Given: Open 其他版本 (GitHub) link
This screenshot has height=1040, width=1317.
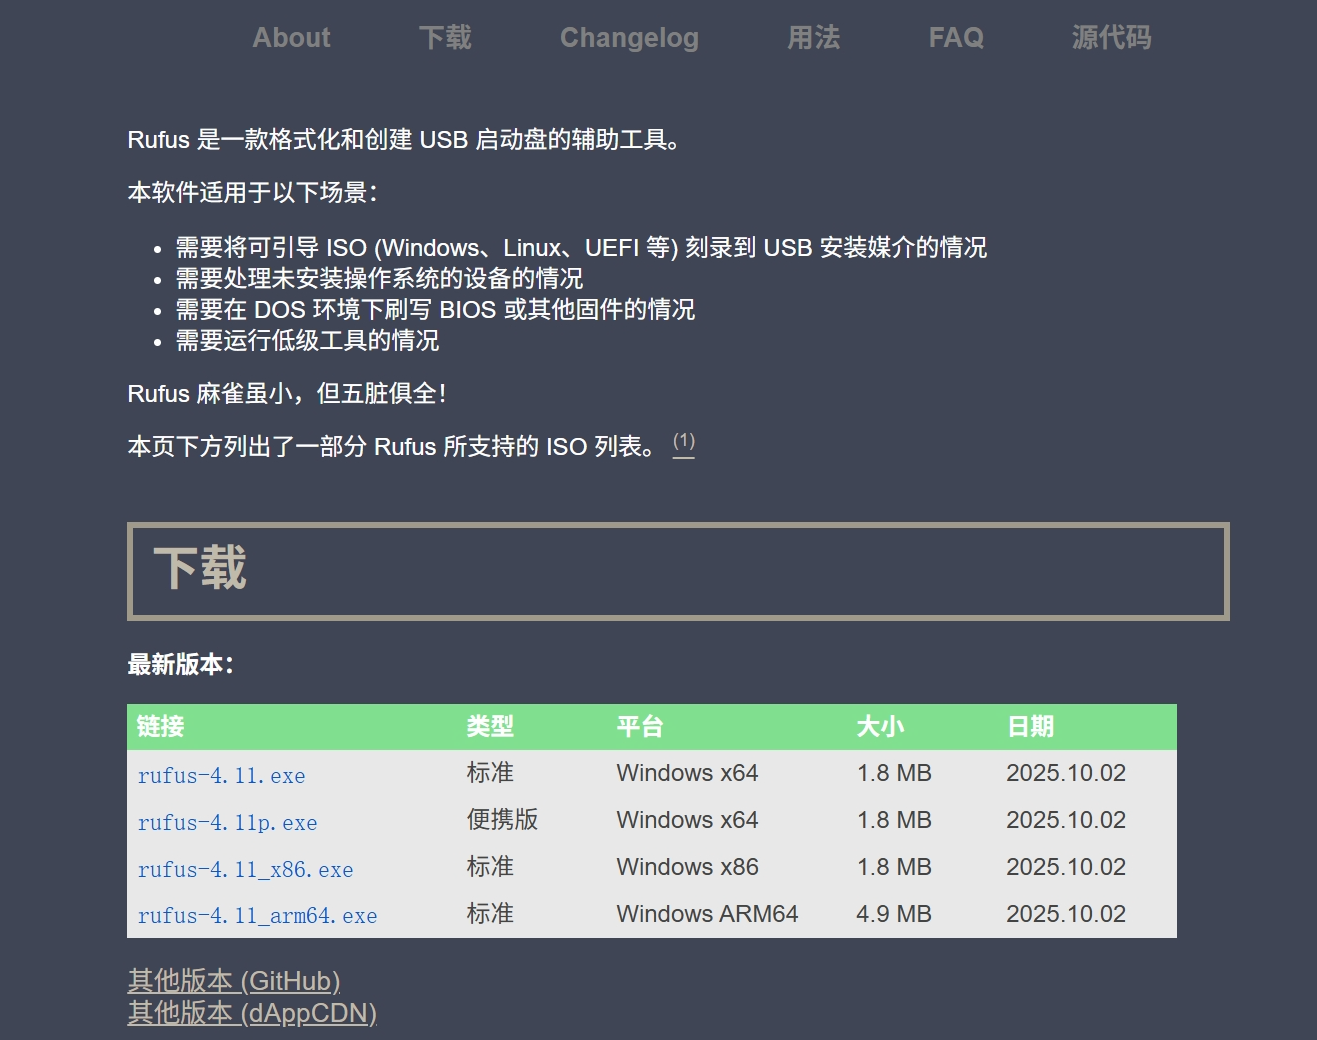Looking at the screenshot, I should pyautogui.click(x=234, y=980).
